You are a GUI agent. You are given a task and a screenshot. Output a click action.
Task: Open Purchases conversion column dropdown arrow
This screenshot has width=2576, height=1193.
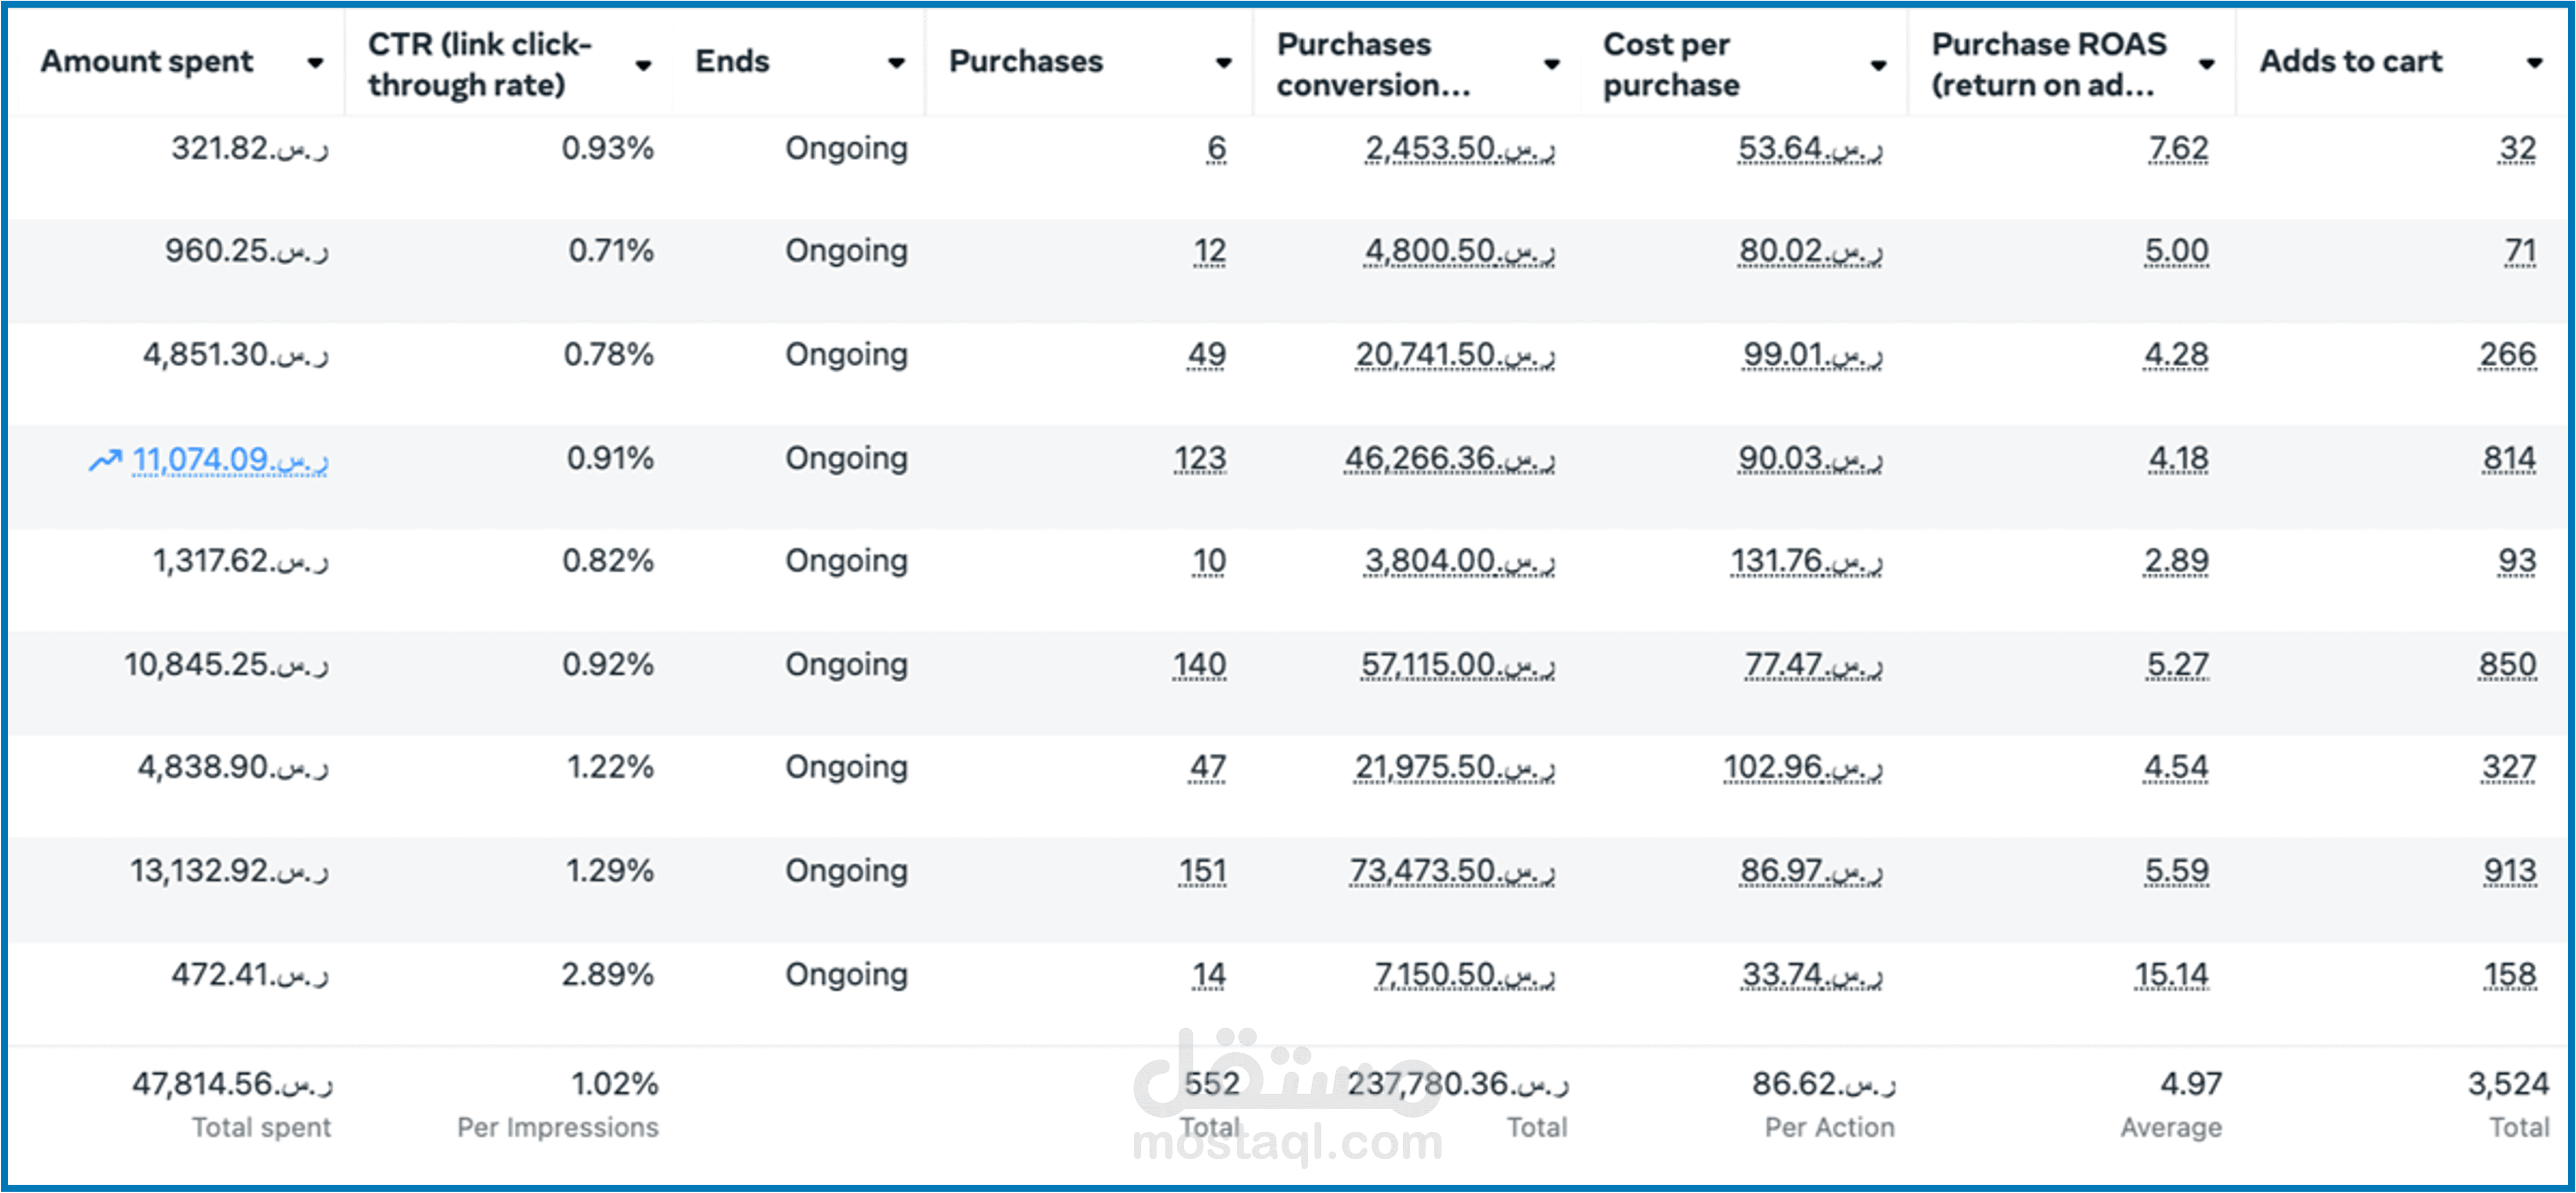tap(1551, 64)
